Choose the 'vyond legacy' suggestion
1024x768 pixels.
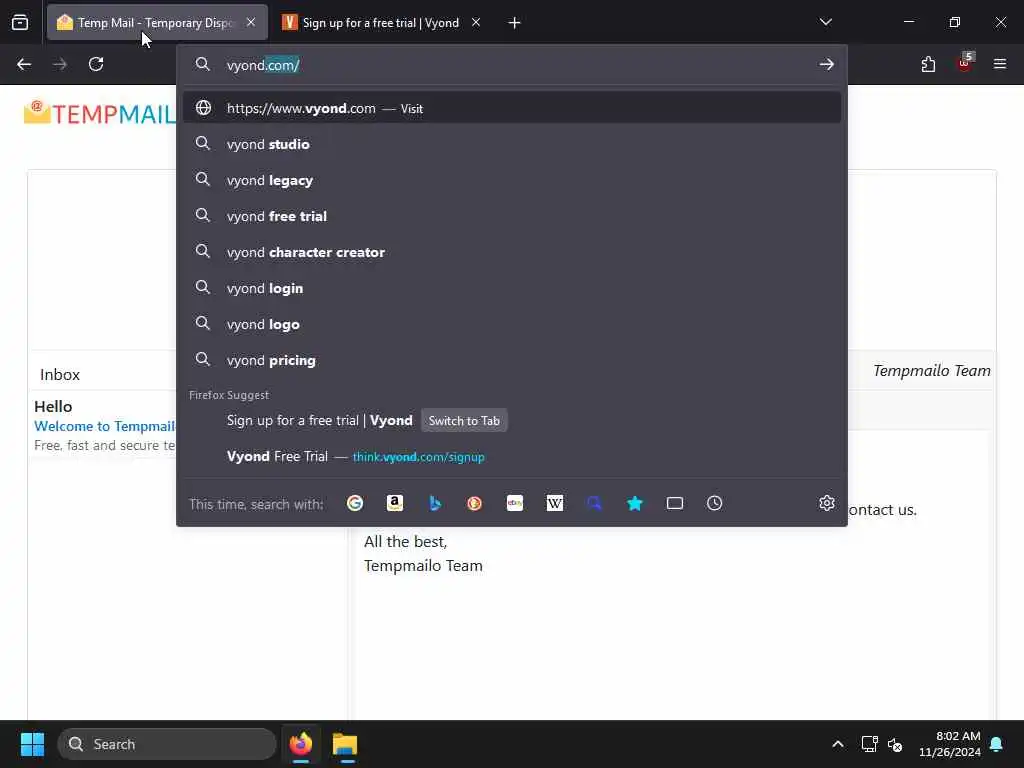[512, 180]
